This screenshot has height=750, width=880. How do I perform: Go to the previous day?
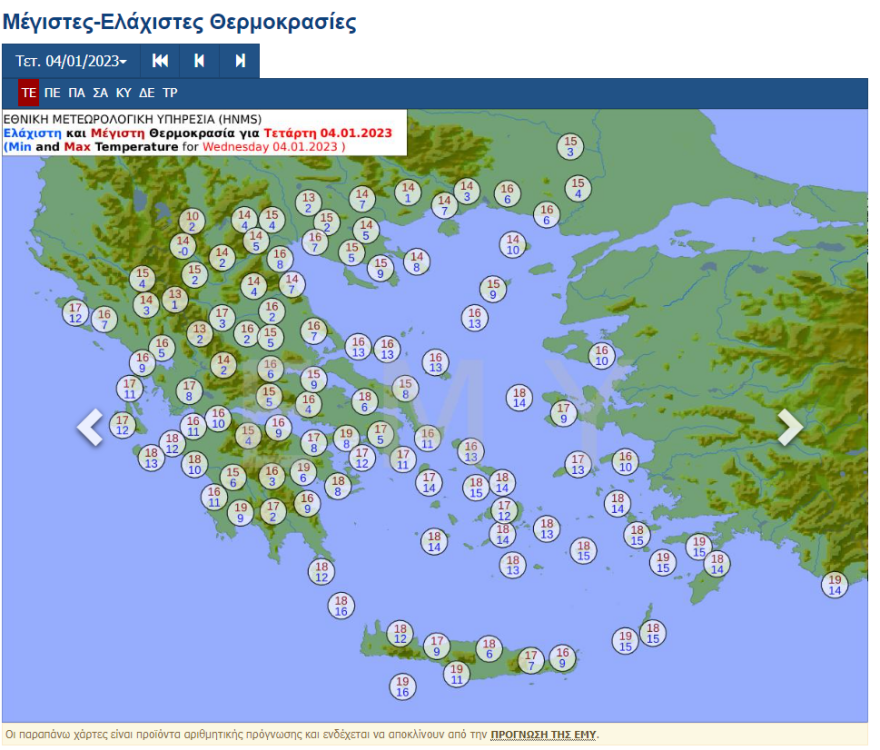tap(198, 61)
